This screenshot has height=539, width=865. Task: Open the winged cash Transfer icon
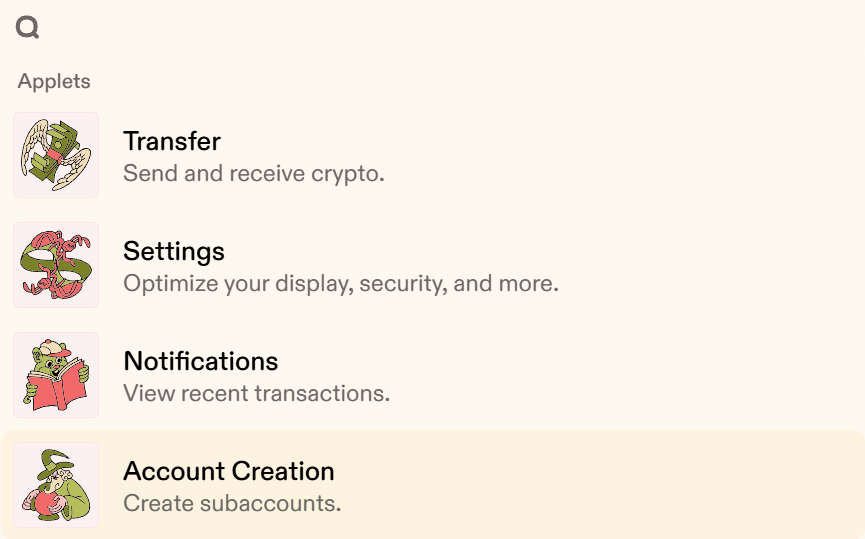[56, 155]
